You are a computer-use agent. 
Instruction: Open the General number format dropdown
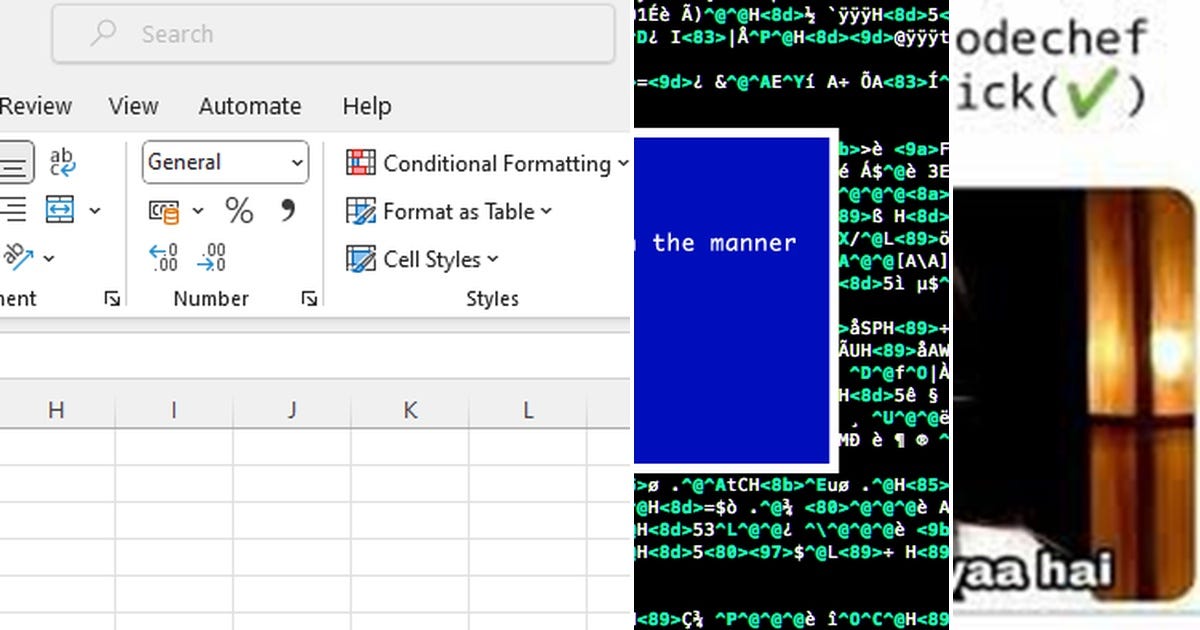225,162
